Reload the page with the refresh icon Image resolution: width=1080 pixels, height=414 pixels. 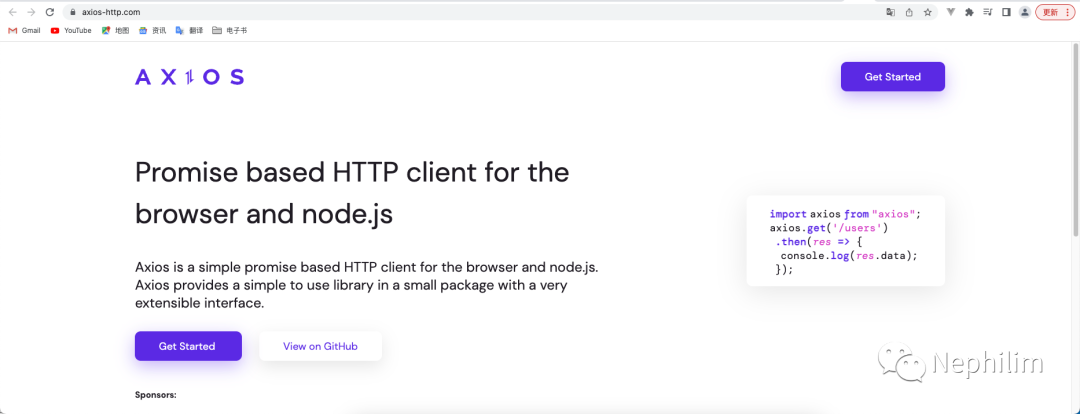click(50, 12)
